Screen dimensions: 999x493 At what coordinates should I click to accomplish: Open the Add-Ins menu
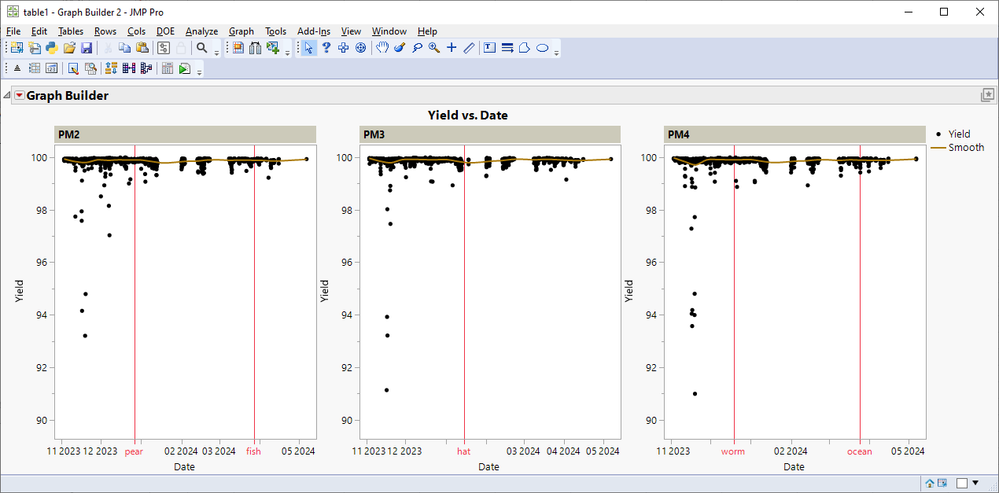click(314, 31)
